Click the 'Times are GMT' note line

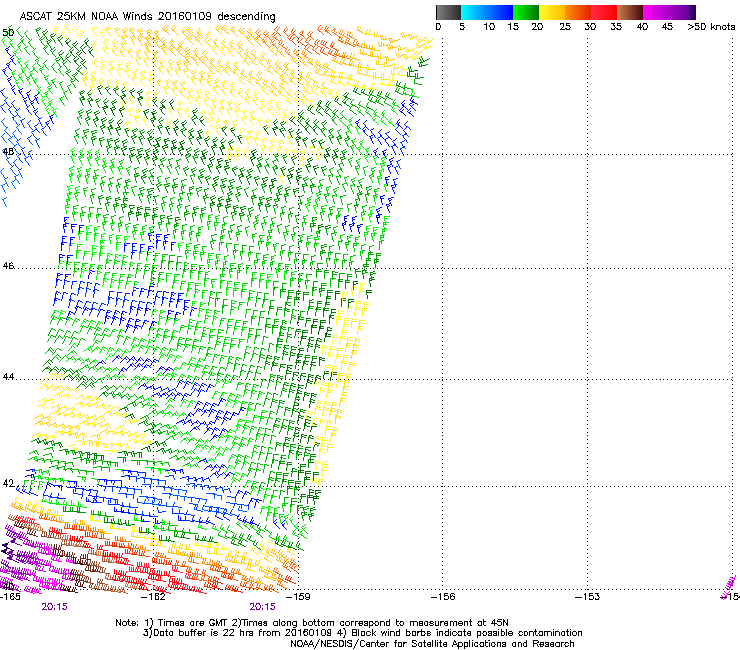point(312,623)
